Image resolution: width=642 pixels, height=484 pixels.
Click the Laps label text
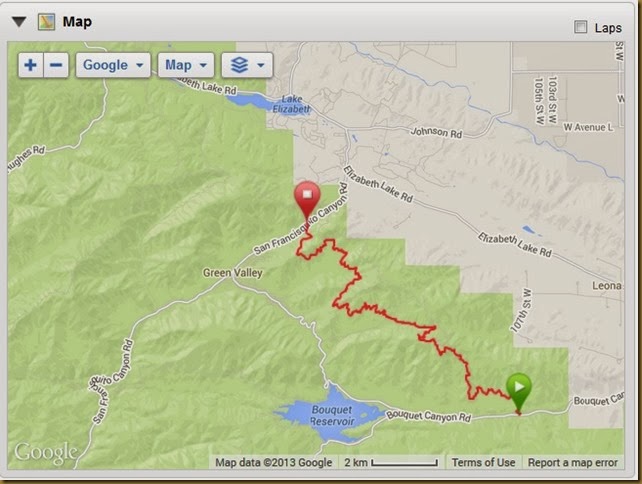tap(608, 28)
